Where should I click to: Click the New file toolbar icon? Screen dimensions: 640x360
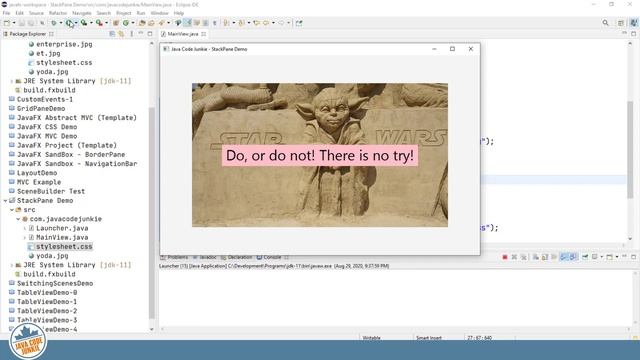tap(7, 23)
